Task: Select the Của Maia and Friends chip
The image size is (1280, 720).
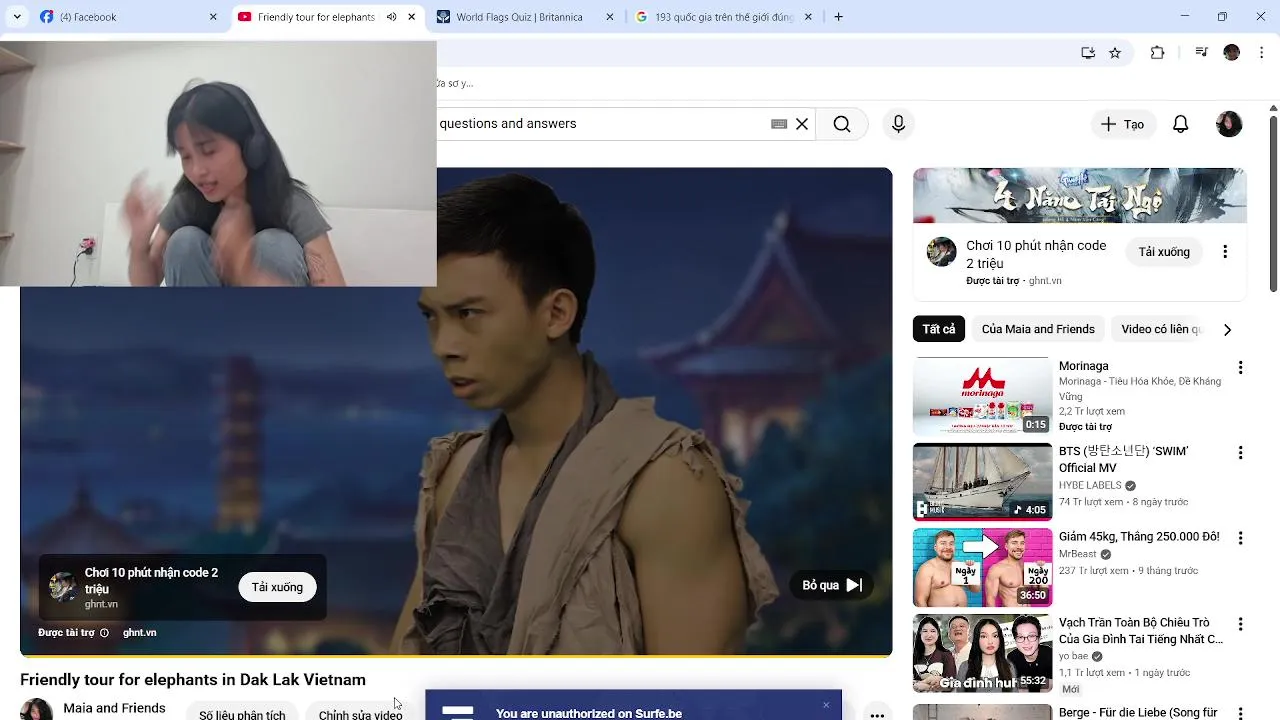Action: point(1038,329)
